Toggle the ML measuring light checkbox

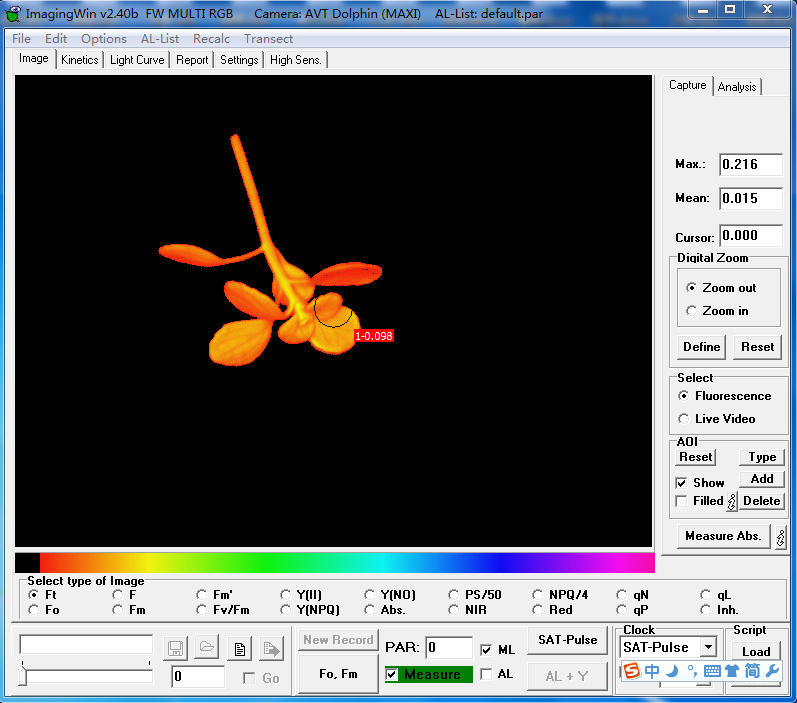(487, 650)
